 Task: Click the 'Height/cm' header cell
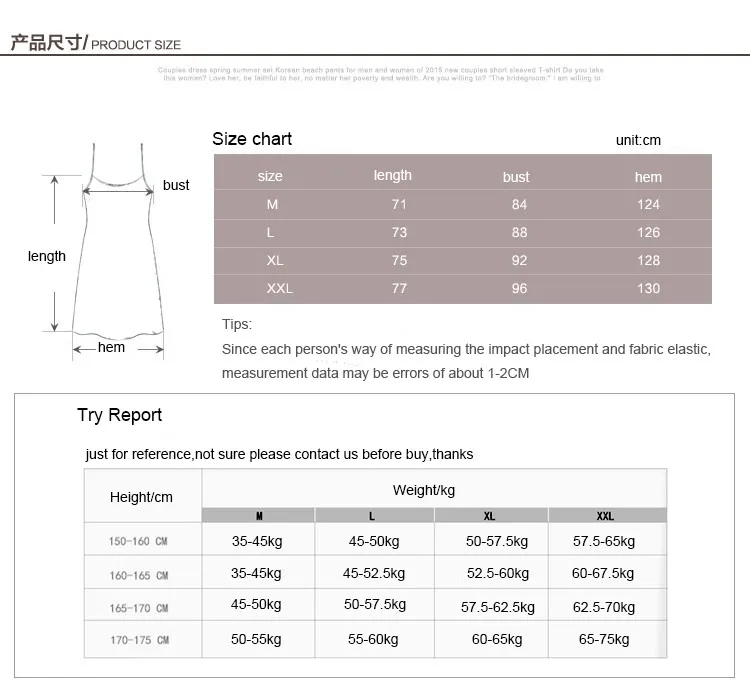pos(141,497)
